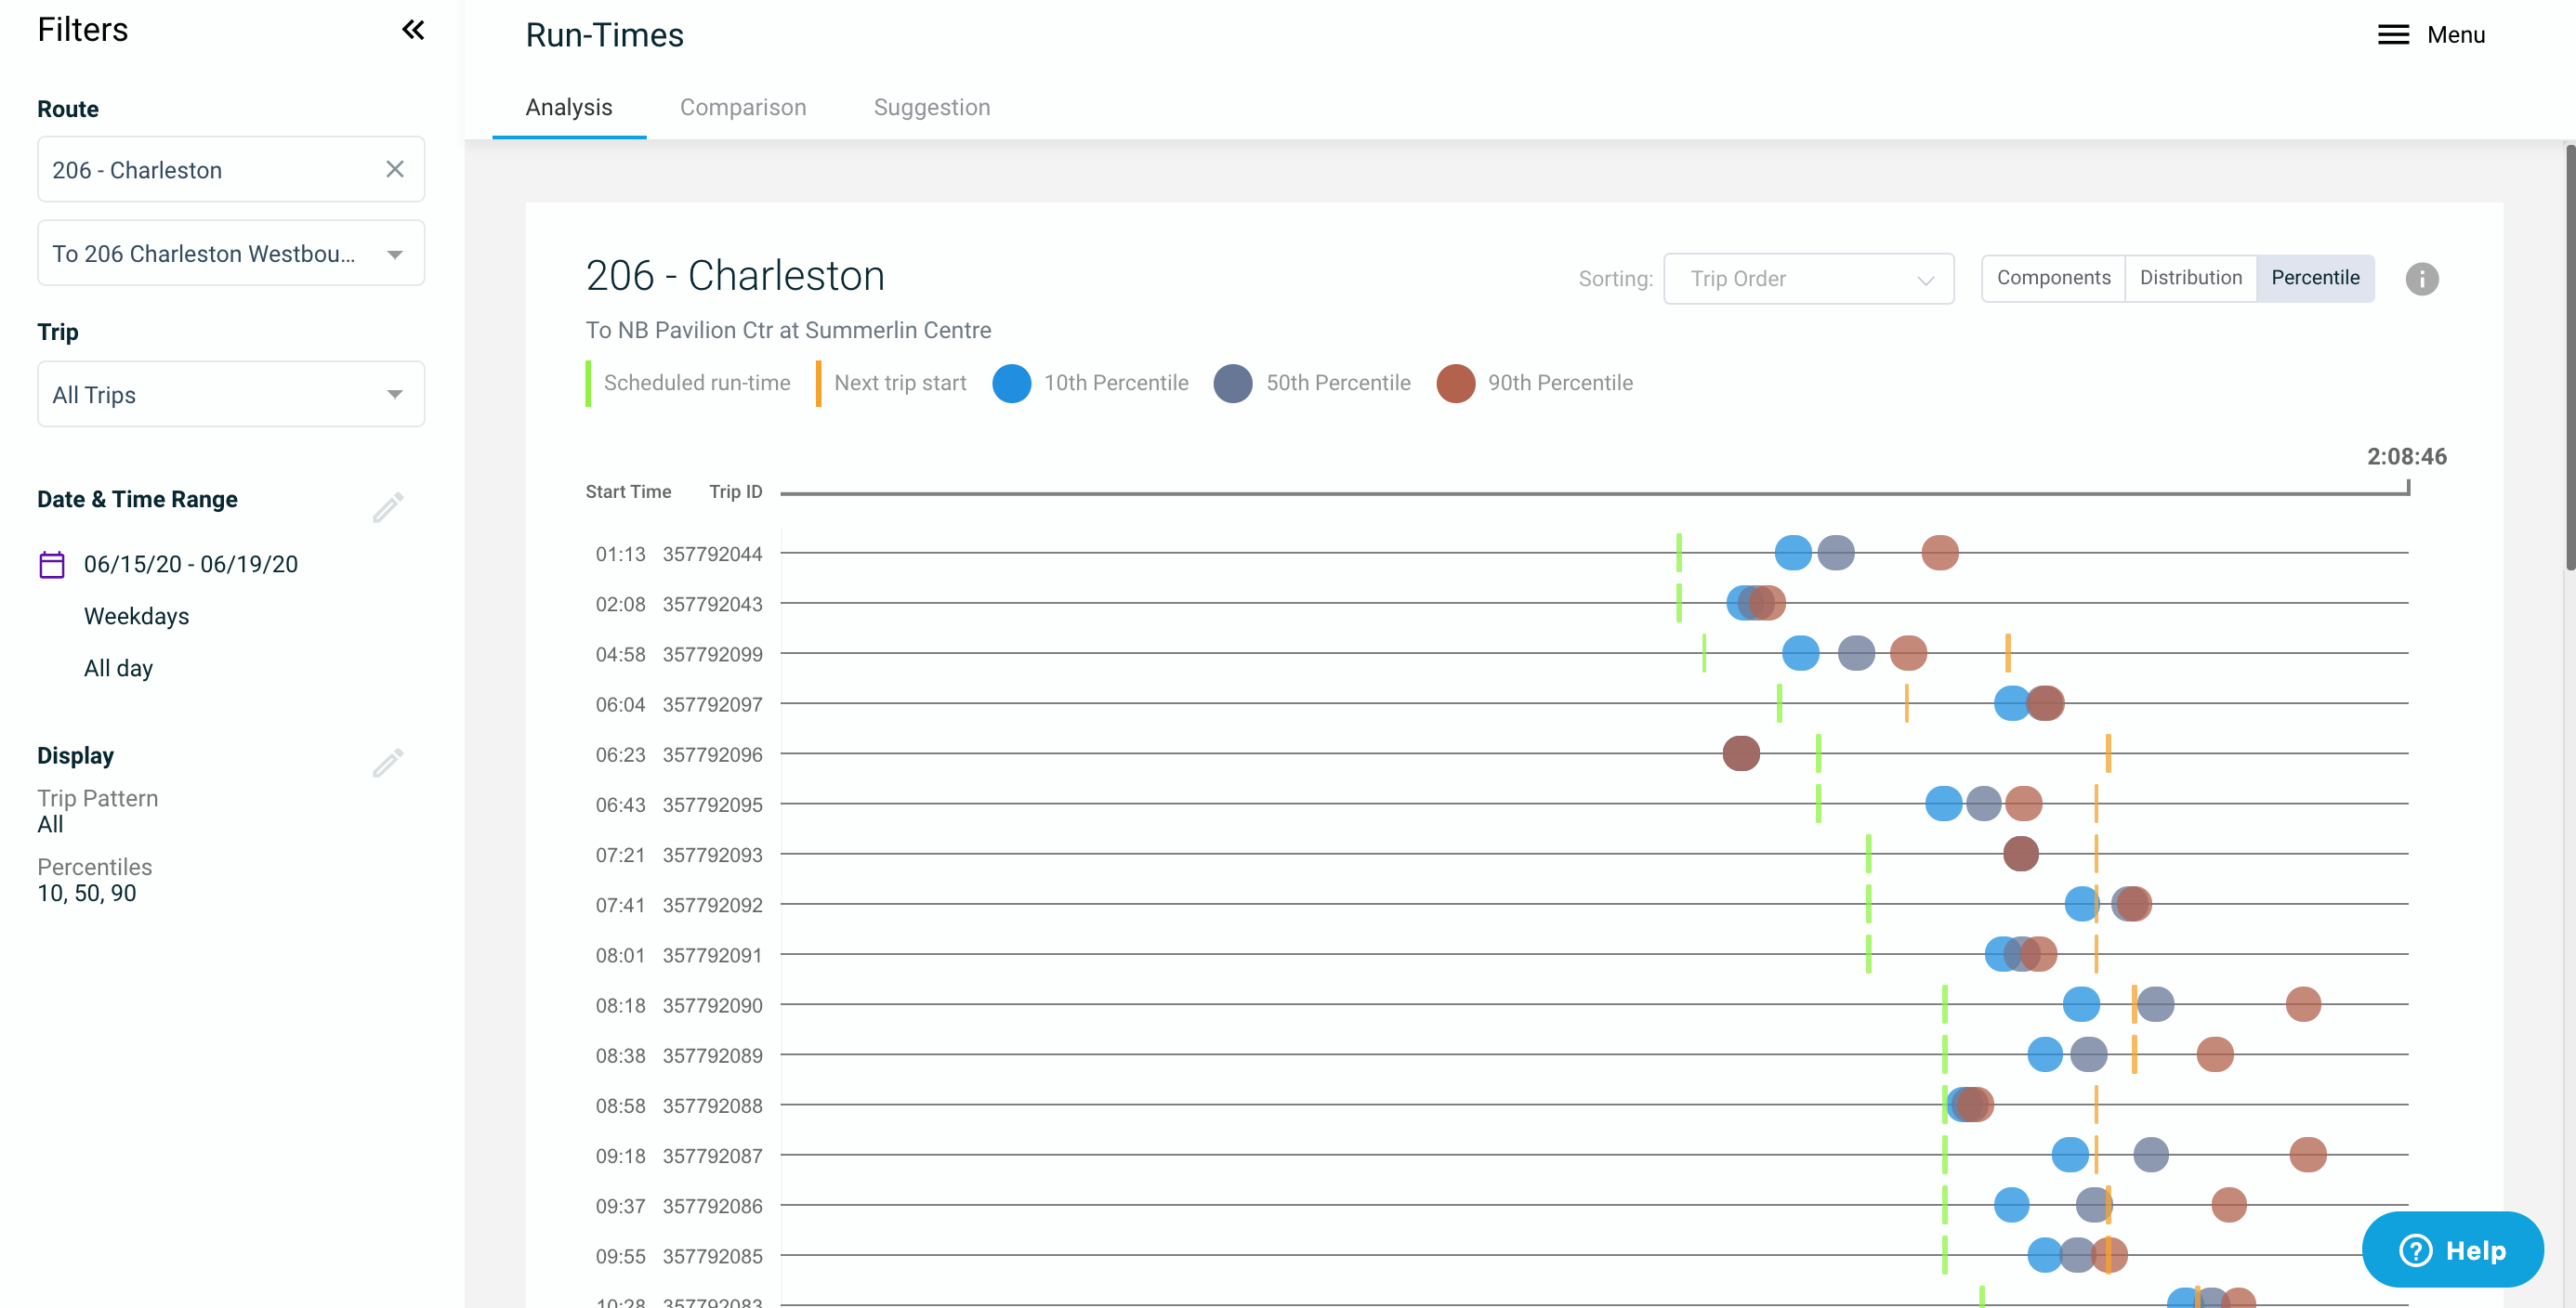
Task: Switch to the Comparison tab
Action: click(x=743, y=107)
